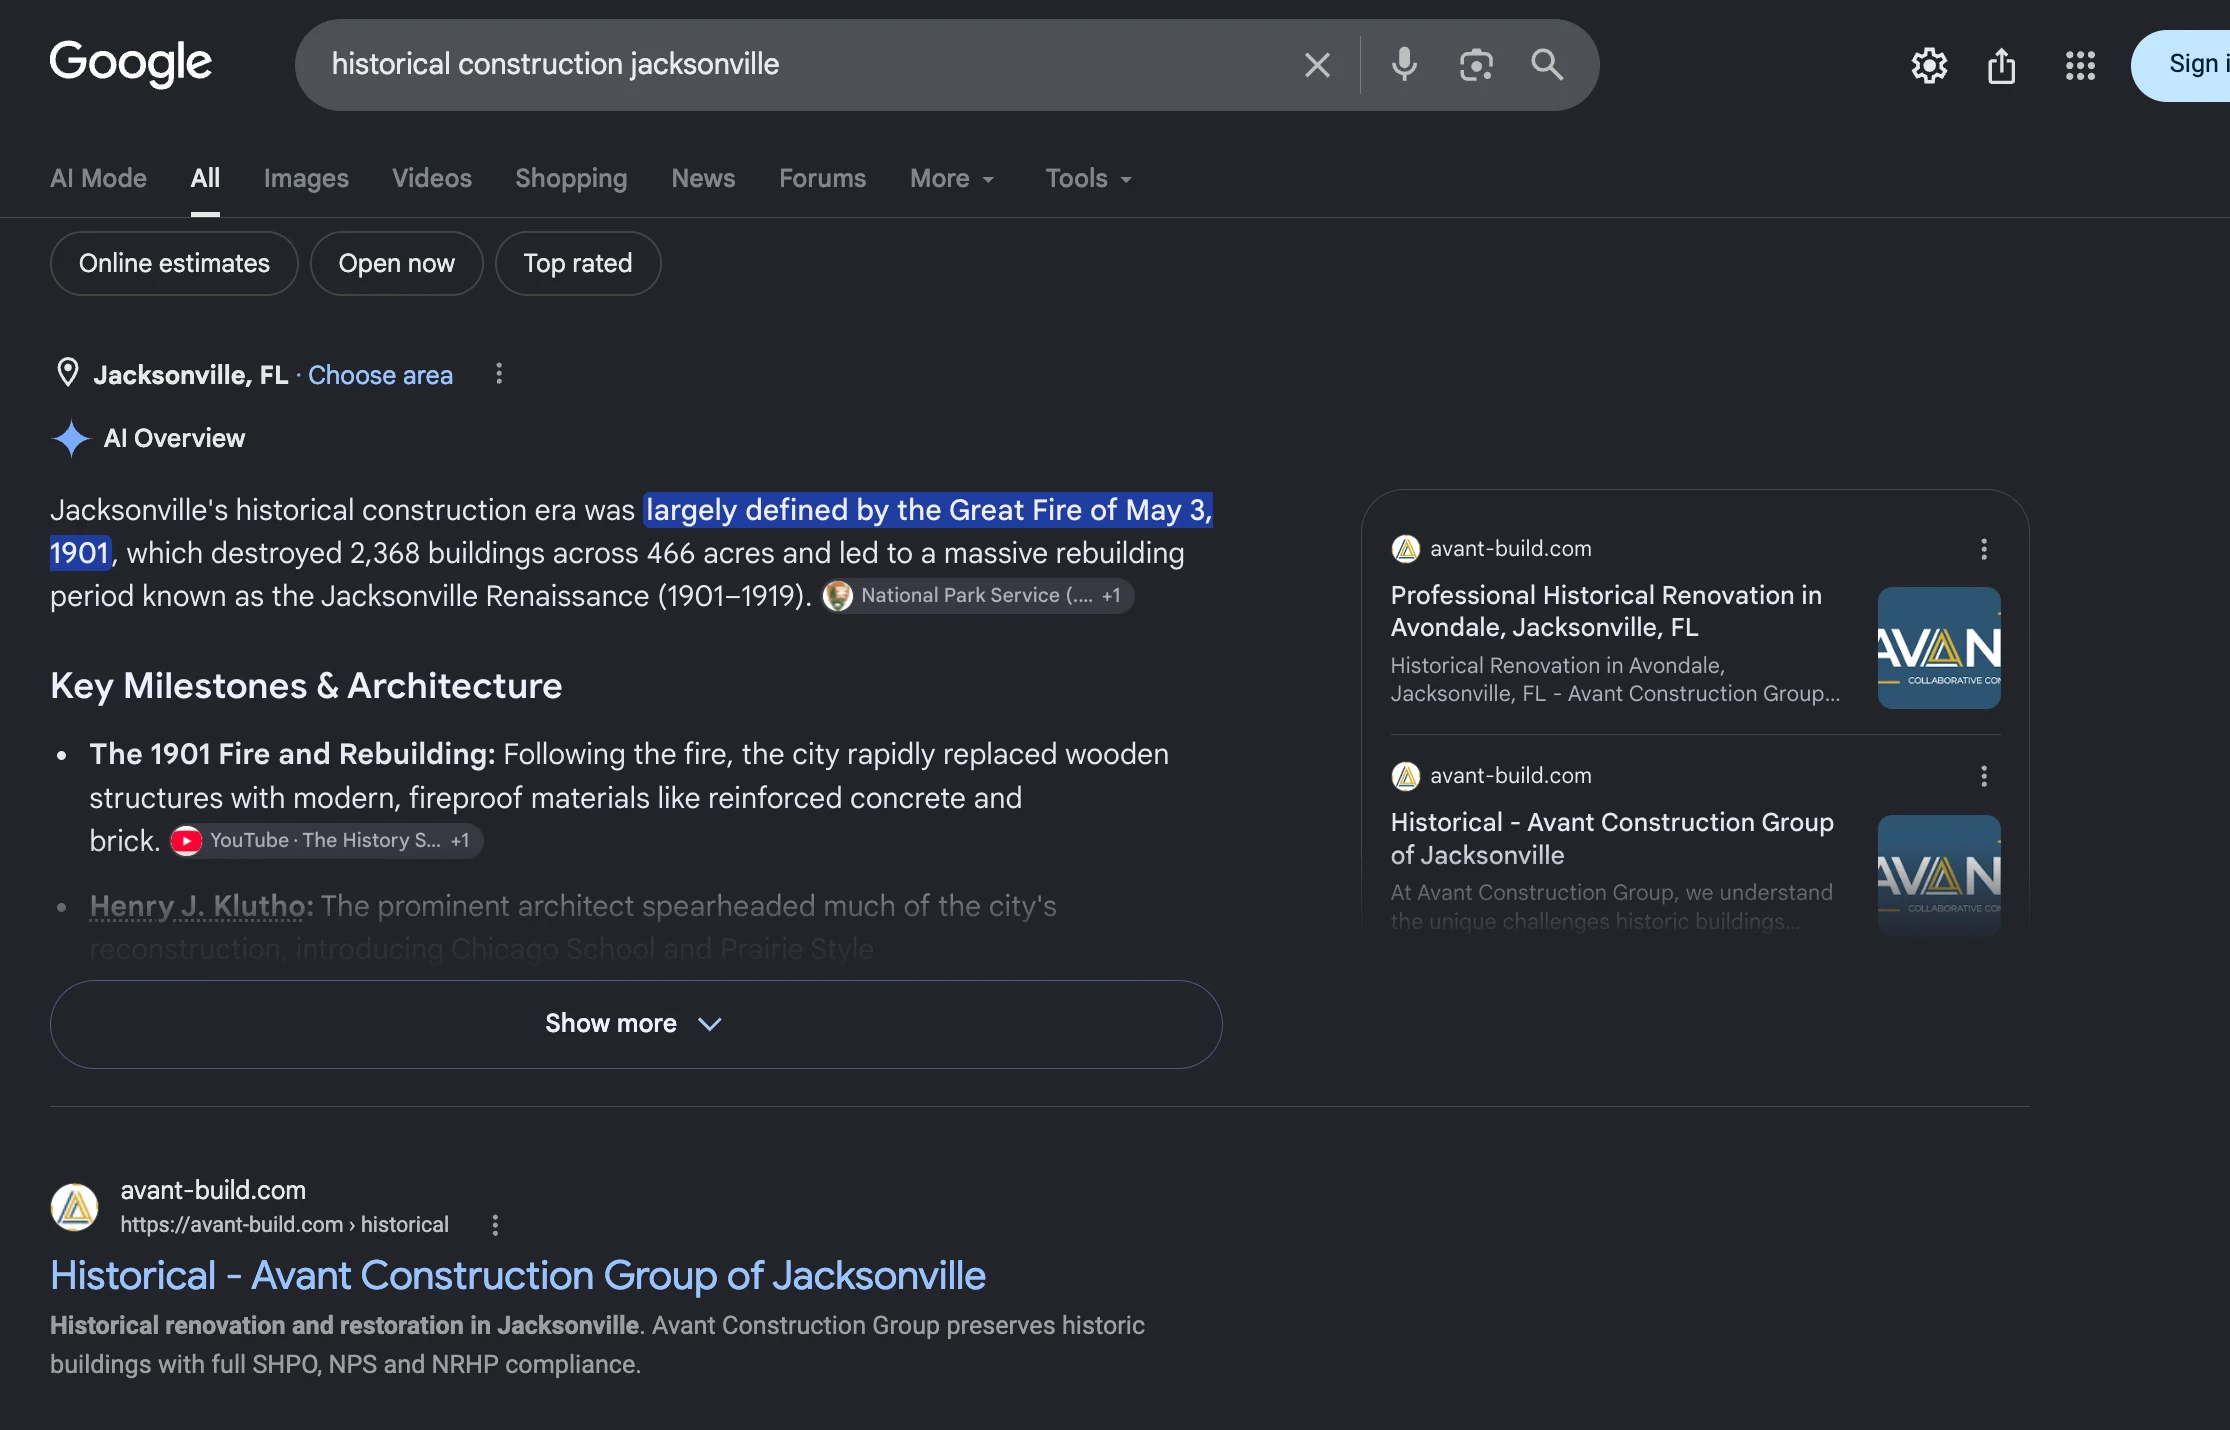The width and height of the screenshot is (2230, 1430).
Task: Open the Forums tab
Action: point(822,178)
